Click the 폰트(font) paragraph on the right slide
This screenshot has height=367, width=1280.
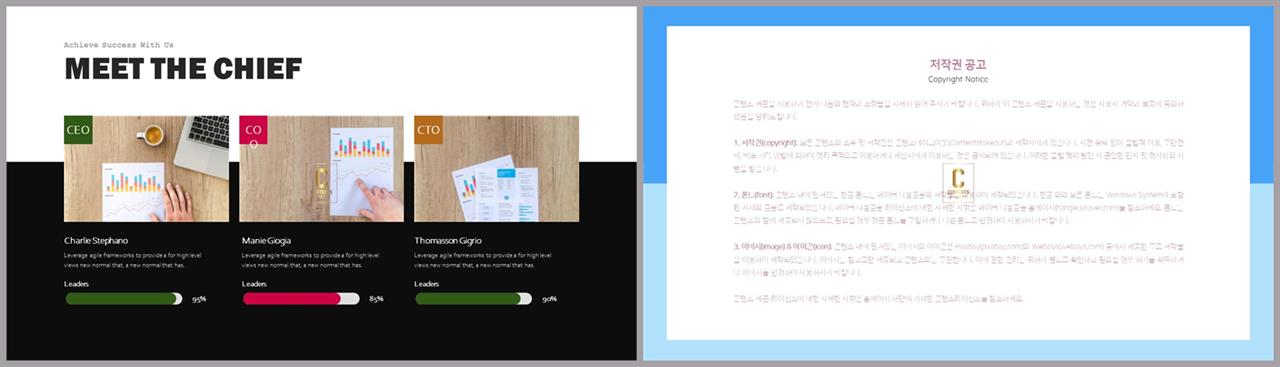(x=958, y=208)
